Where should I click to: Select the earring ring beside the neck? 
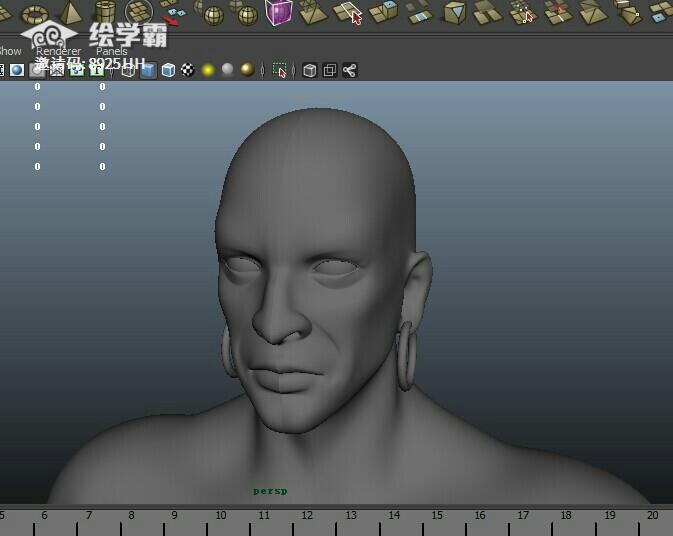coord(406,356)
